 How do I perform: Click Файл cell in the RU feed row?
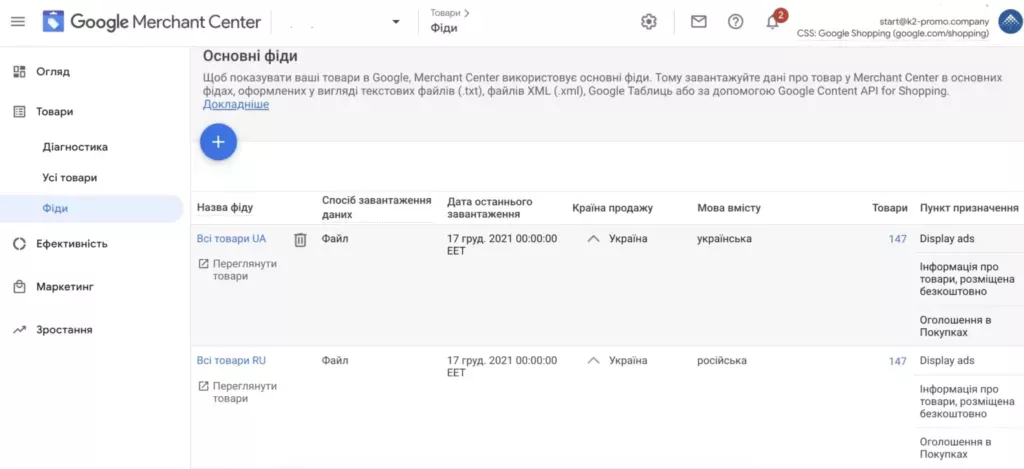pyautogui.click(x=335, y=360)
